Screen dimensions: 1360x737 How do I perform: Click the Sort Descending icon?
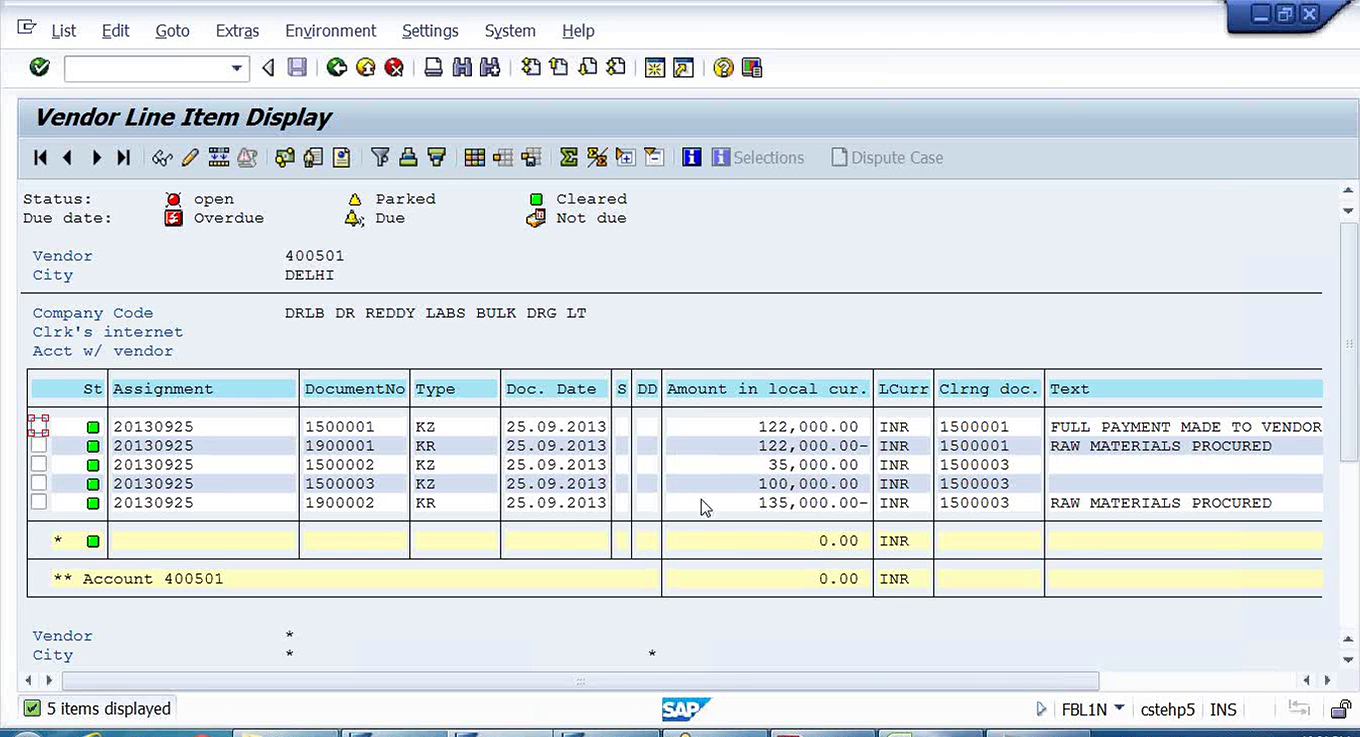tap(436, 157)
